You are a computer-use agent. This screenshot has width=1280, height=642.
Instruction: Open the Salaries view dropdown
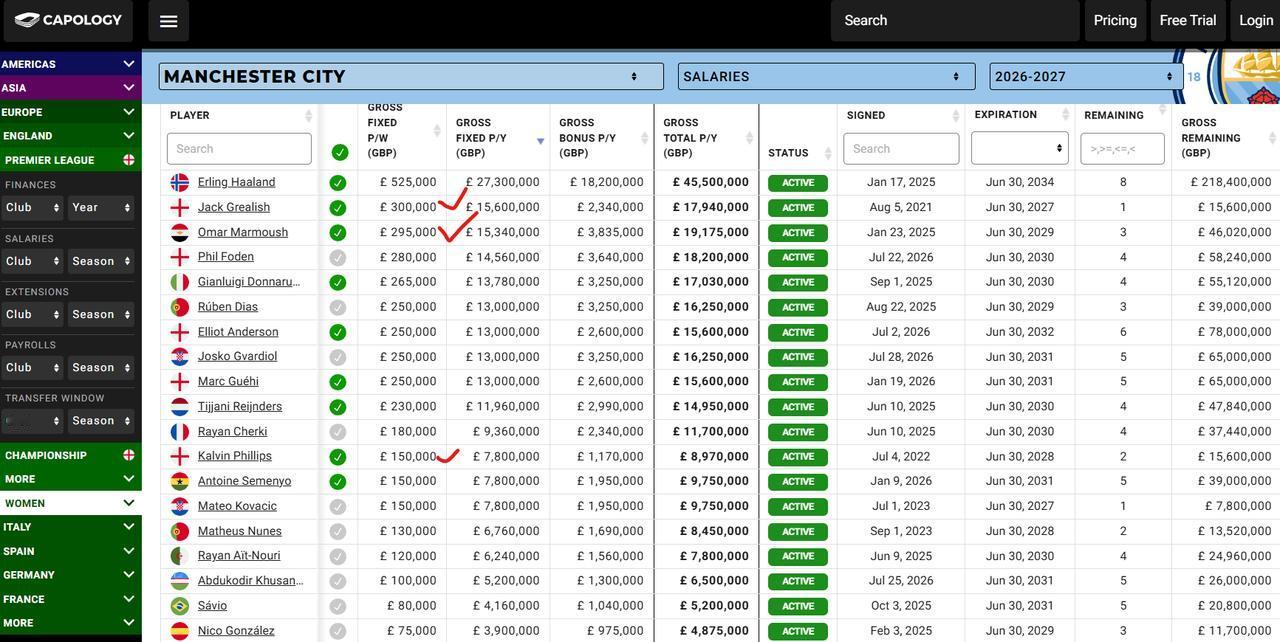[x=826, y=77]
